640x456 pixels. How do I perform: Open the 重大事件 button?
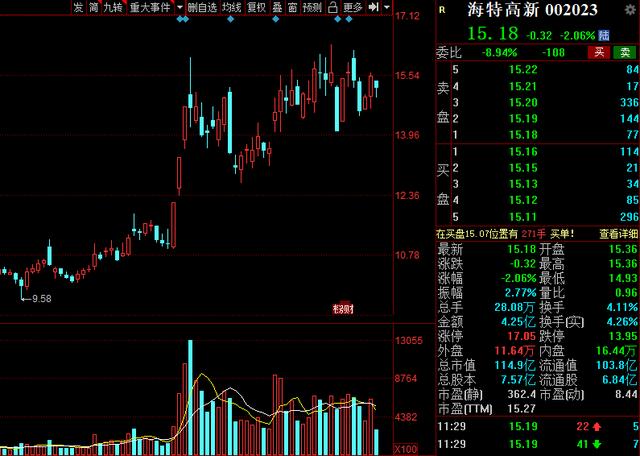point(150,7)
